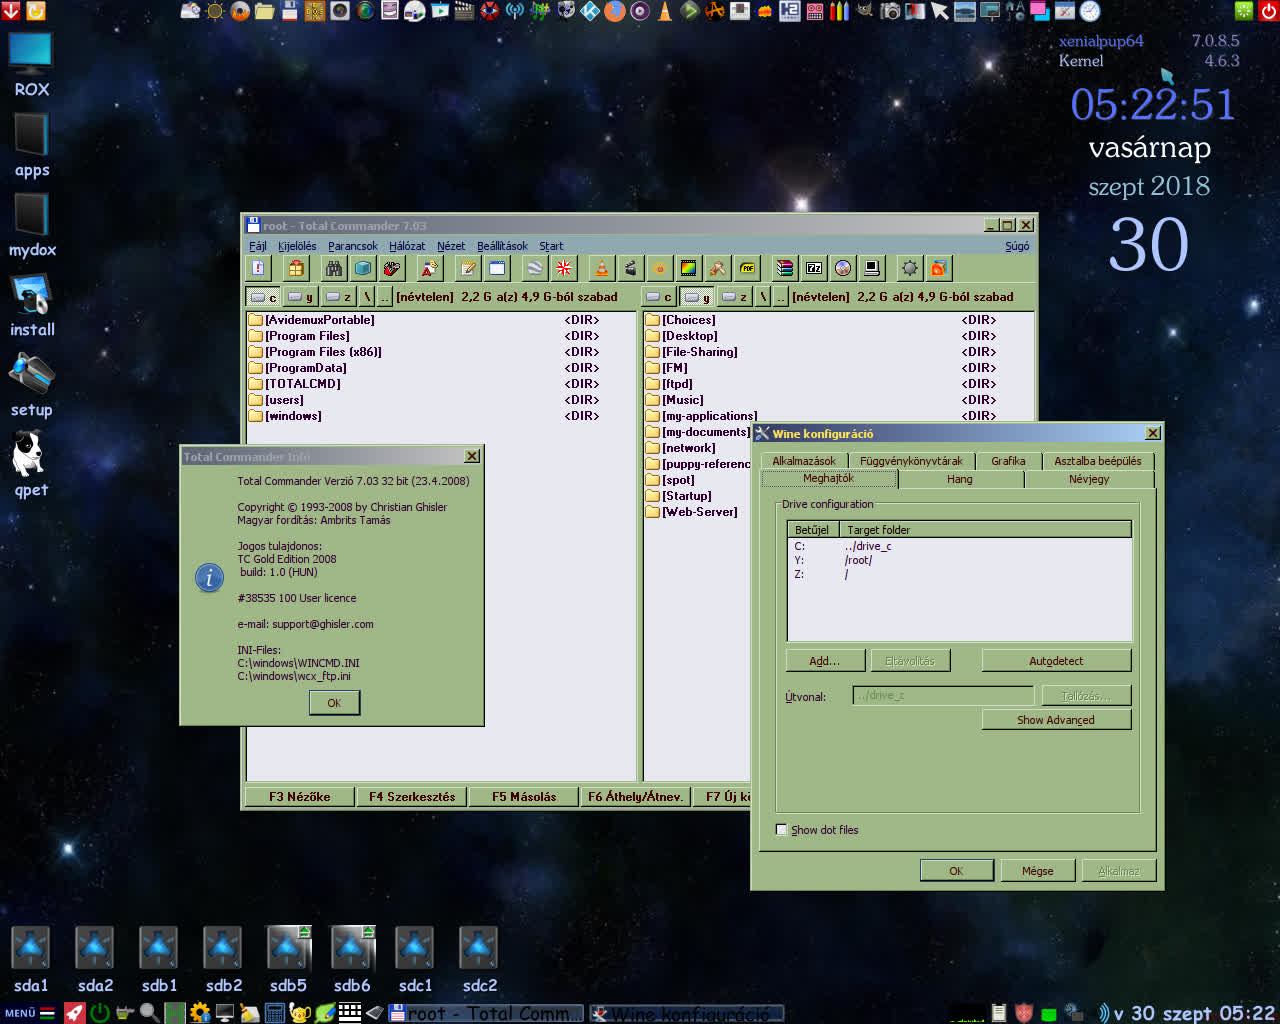Open the sdb5 drive icon
Viewport: 1280px width, 1024px height.
(288, 960)
